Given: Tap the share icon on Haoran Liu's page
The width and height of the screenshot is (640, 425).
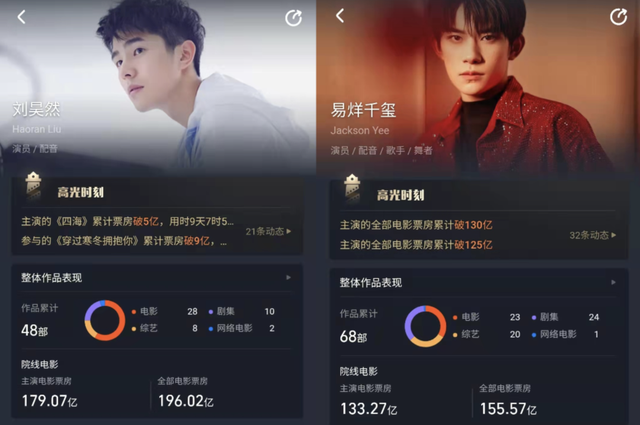Looking at the screenshot, I should (293, 18).
